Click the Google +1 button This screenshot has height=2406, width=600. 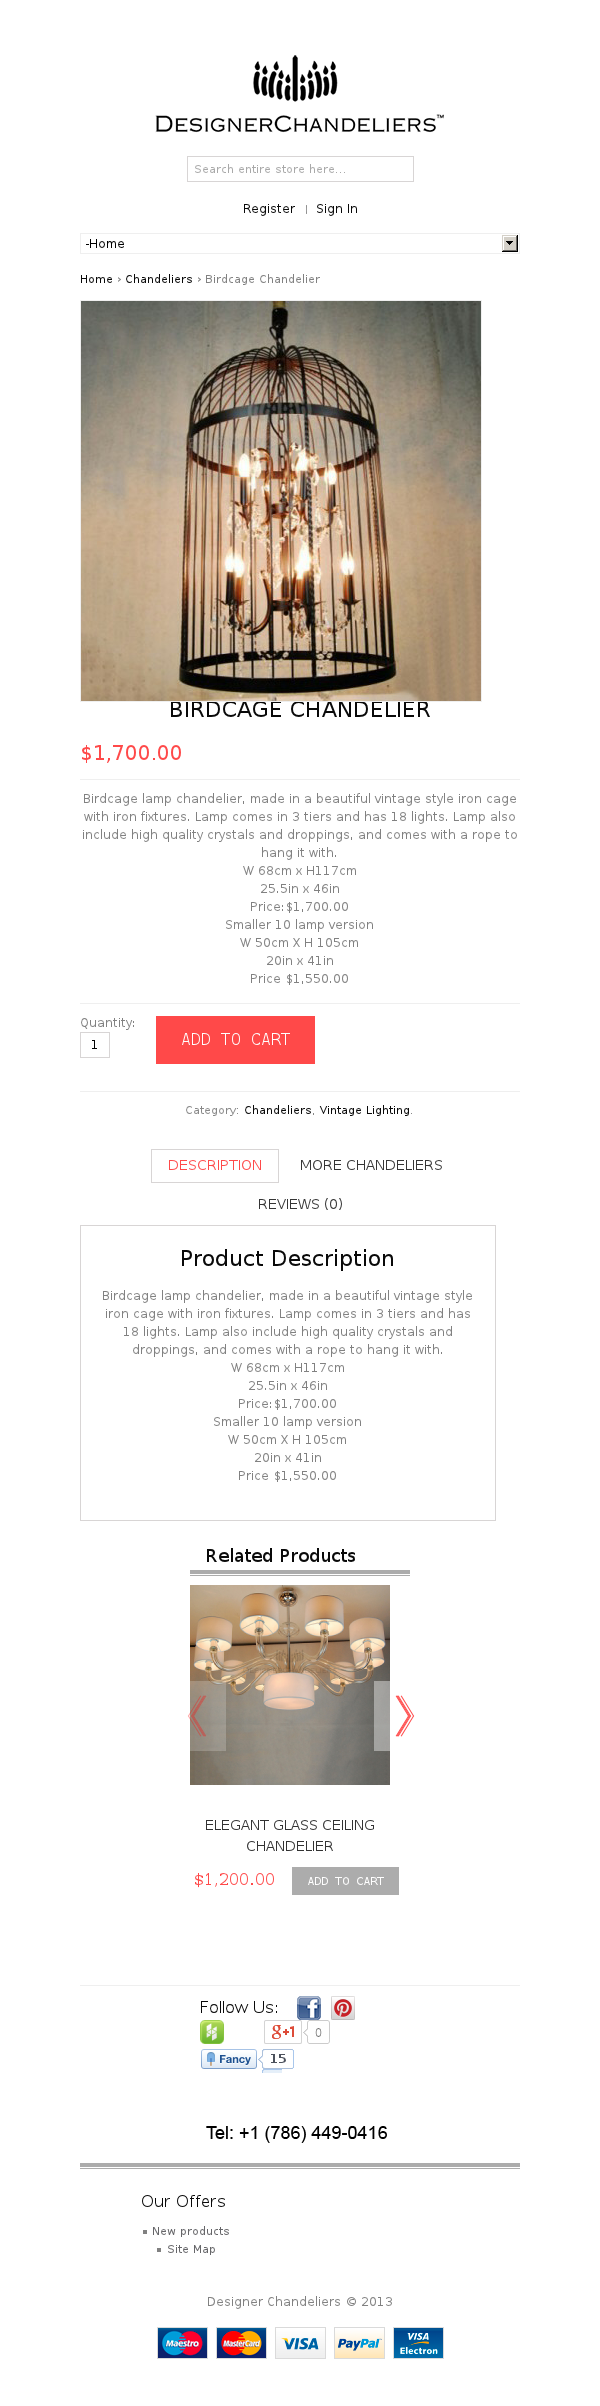(x=282, y=2032)
